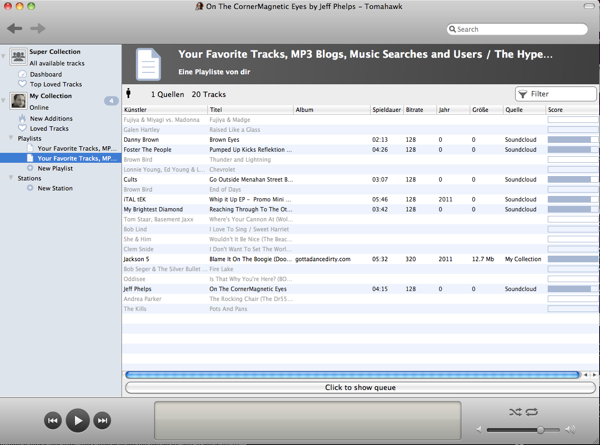
Task: Sort by the Album column
Action: click(332, 110)
